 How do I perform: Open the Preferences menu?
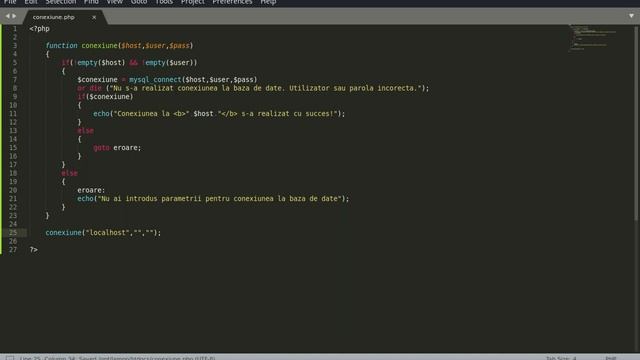pos(232,2)
